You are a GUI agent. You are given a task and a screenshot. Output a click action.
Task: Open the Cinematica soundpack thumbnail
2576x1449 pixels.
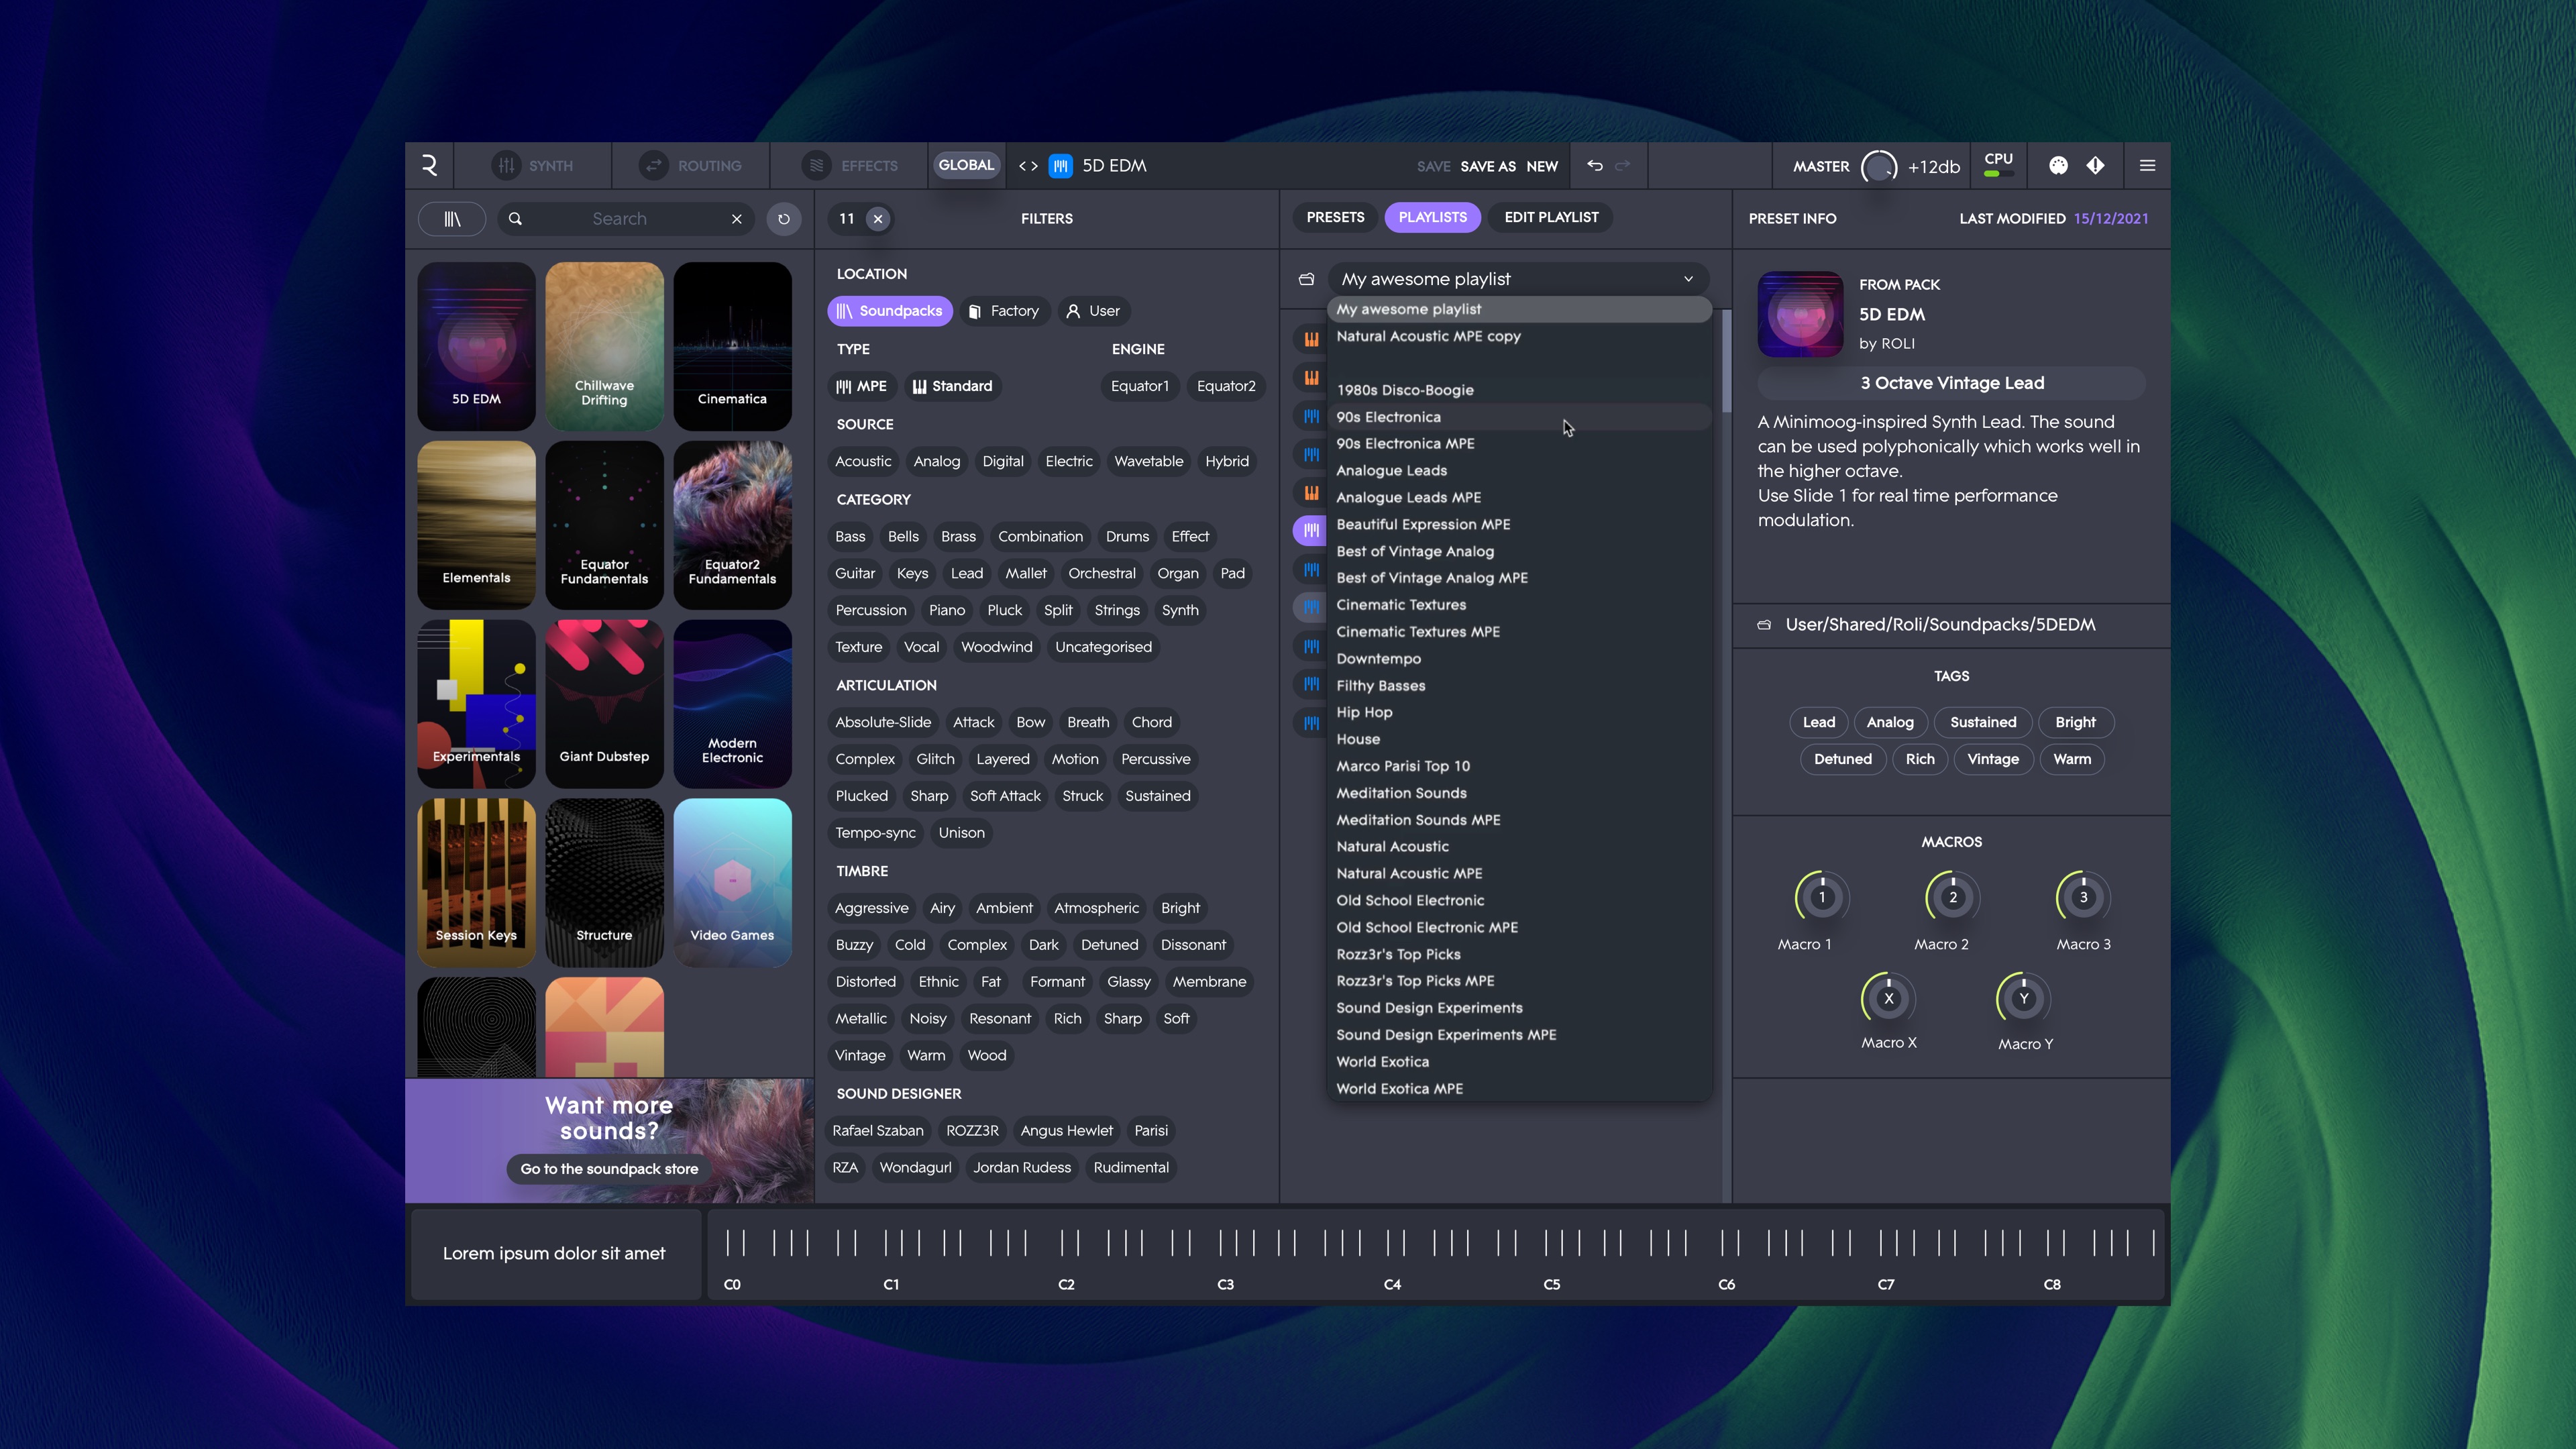tap(732, 345)
